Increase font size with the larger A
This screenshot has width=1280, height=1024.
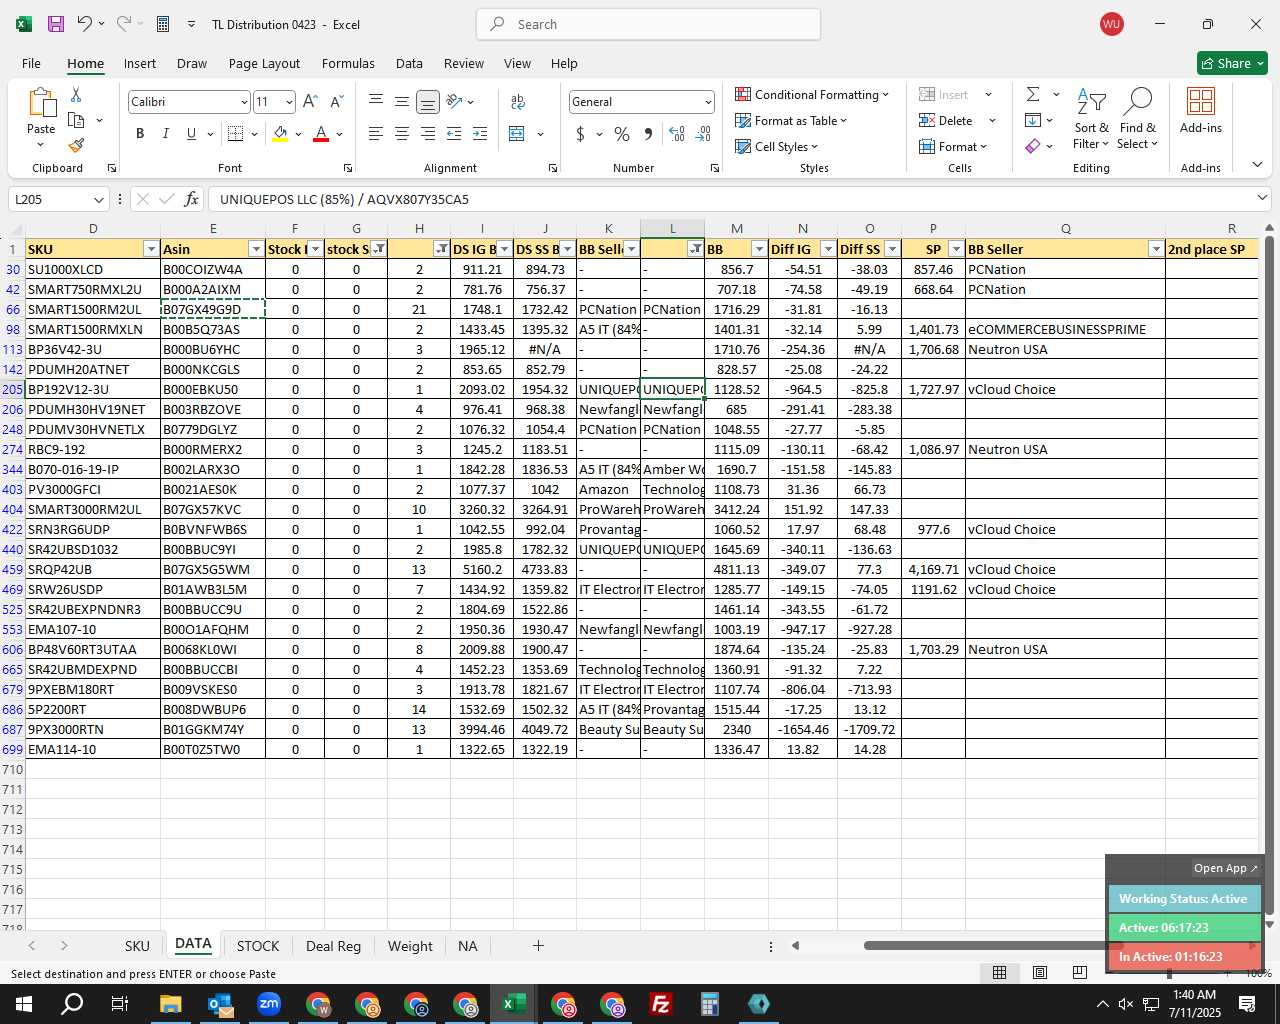[310, 102]
